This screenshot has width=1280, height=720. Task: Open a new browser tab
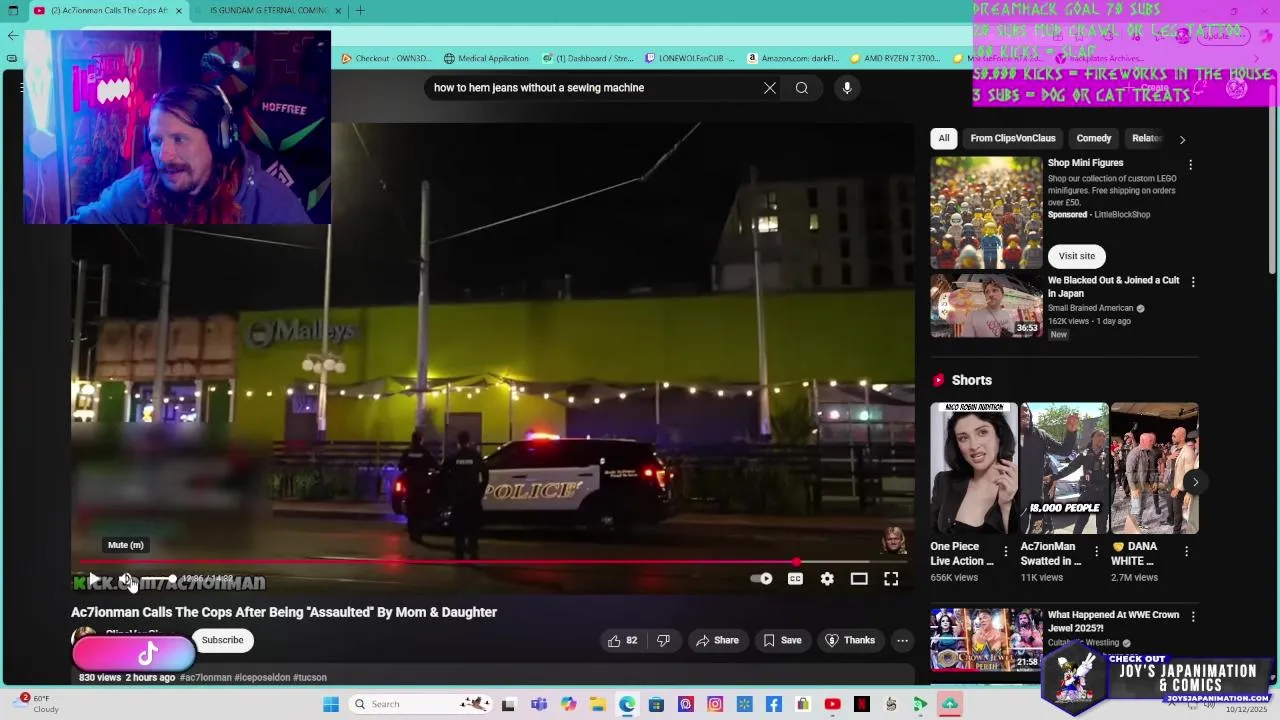[x=360, y=10]
